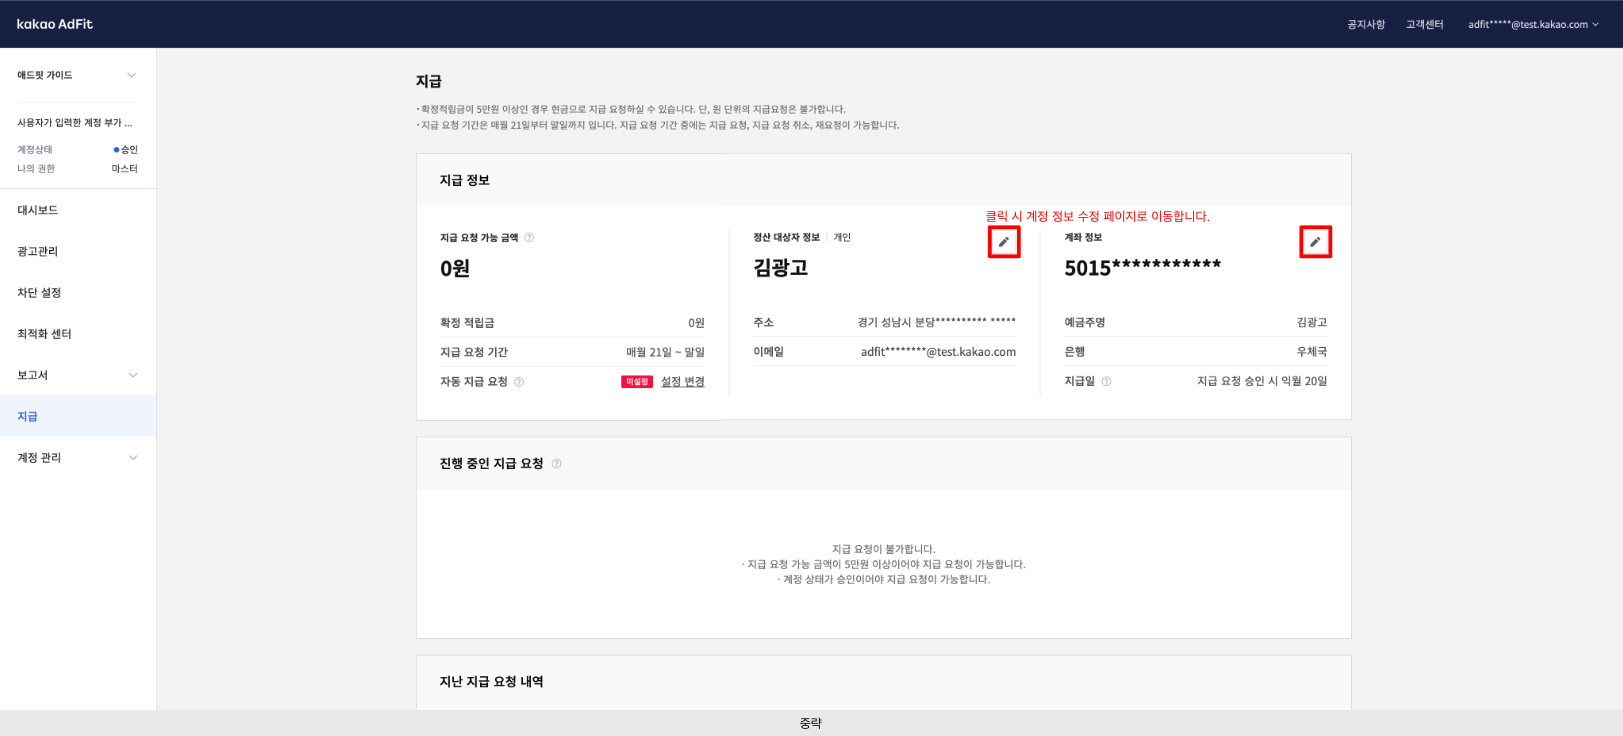The image size is (1623, 736).
Task: Click the 설정 변경 link
Action: pyautogui.click(x=682, y=382)
